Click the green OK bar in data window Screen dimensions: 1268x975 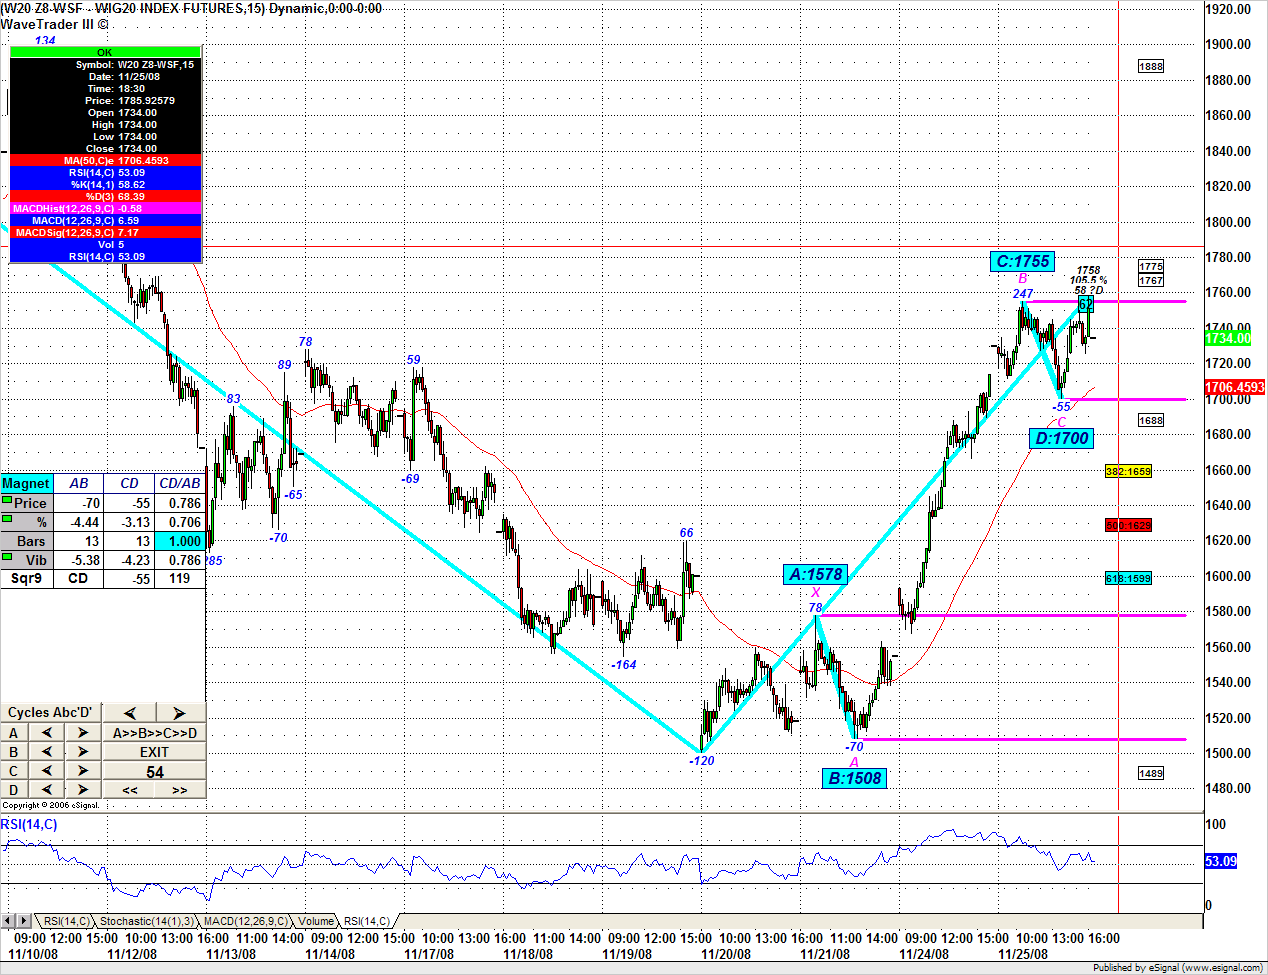tap(105, 52)
